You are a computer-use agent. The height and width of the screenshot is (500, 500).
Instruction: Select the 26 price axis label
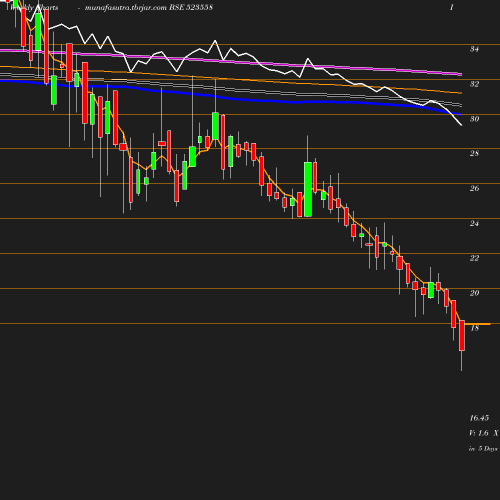tap(474, 188)
